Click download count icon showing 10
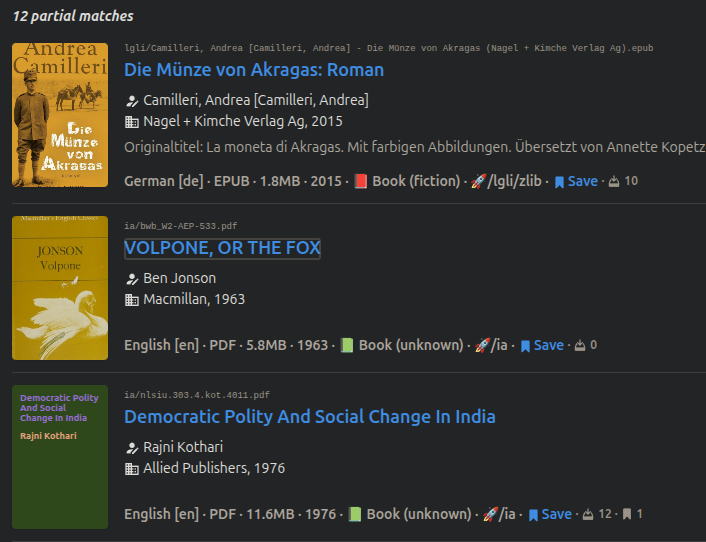The height and width of the screenshot is (542, 706). pyautogui.click(x=614, y=181)
